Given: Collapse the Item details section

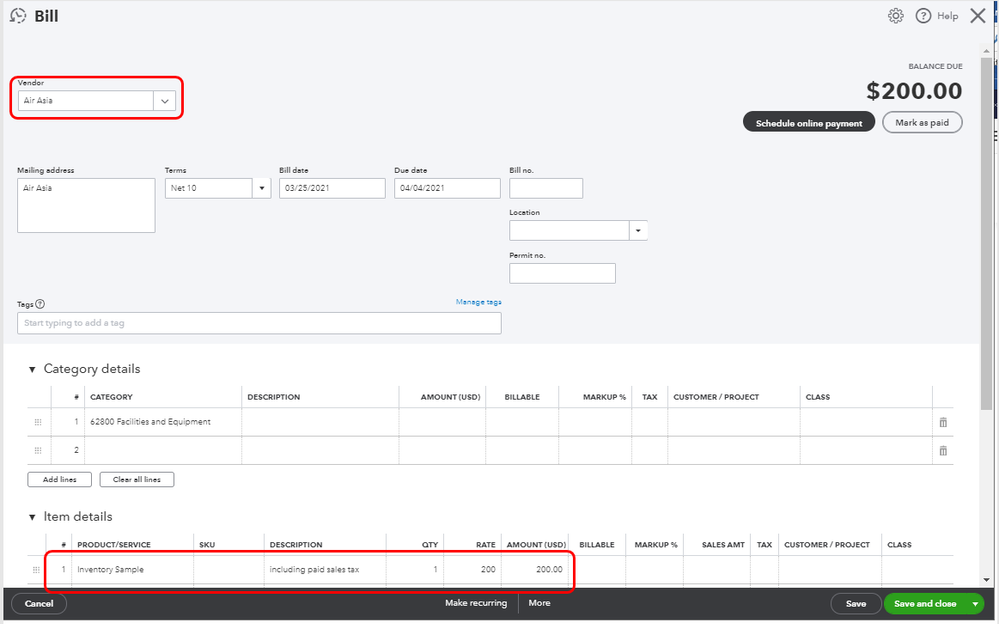Looking at the screenshot, I should point(32,517).
